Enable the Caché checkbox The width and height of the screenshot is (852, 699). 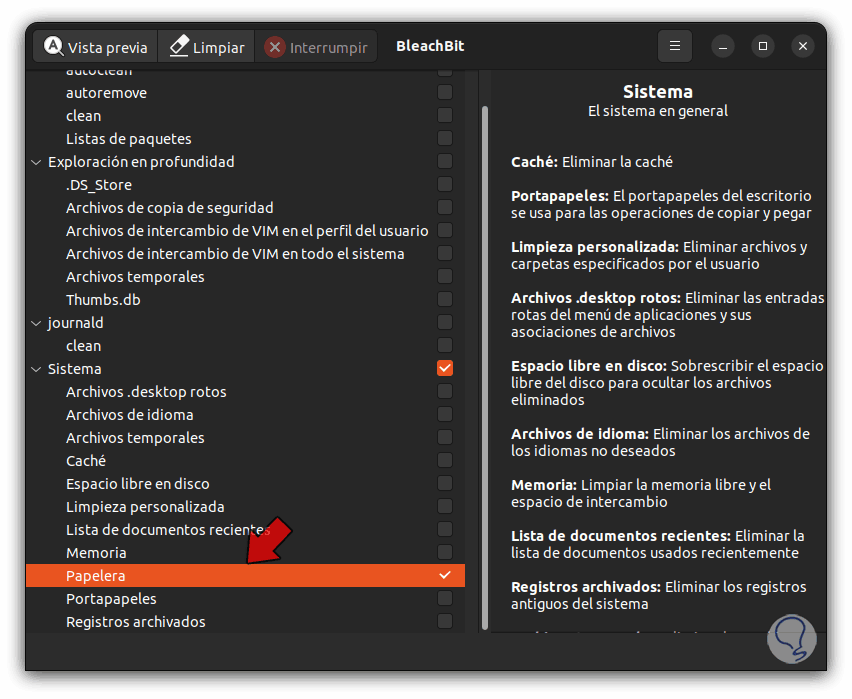point(445,460)
